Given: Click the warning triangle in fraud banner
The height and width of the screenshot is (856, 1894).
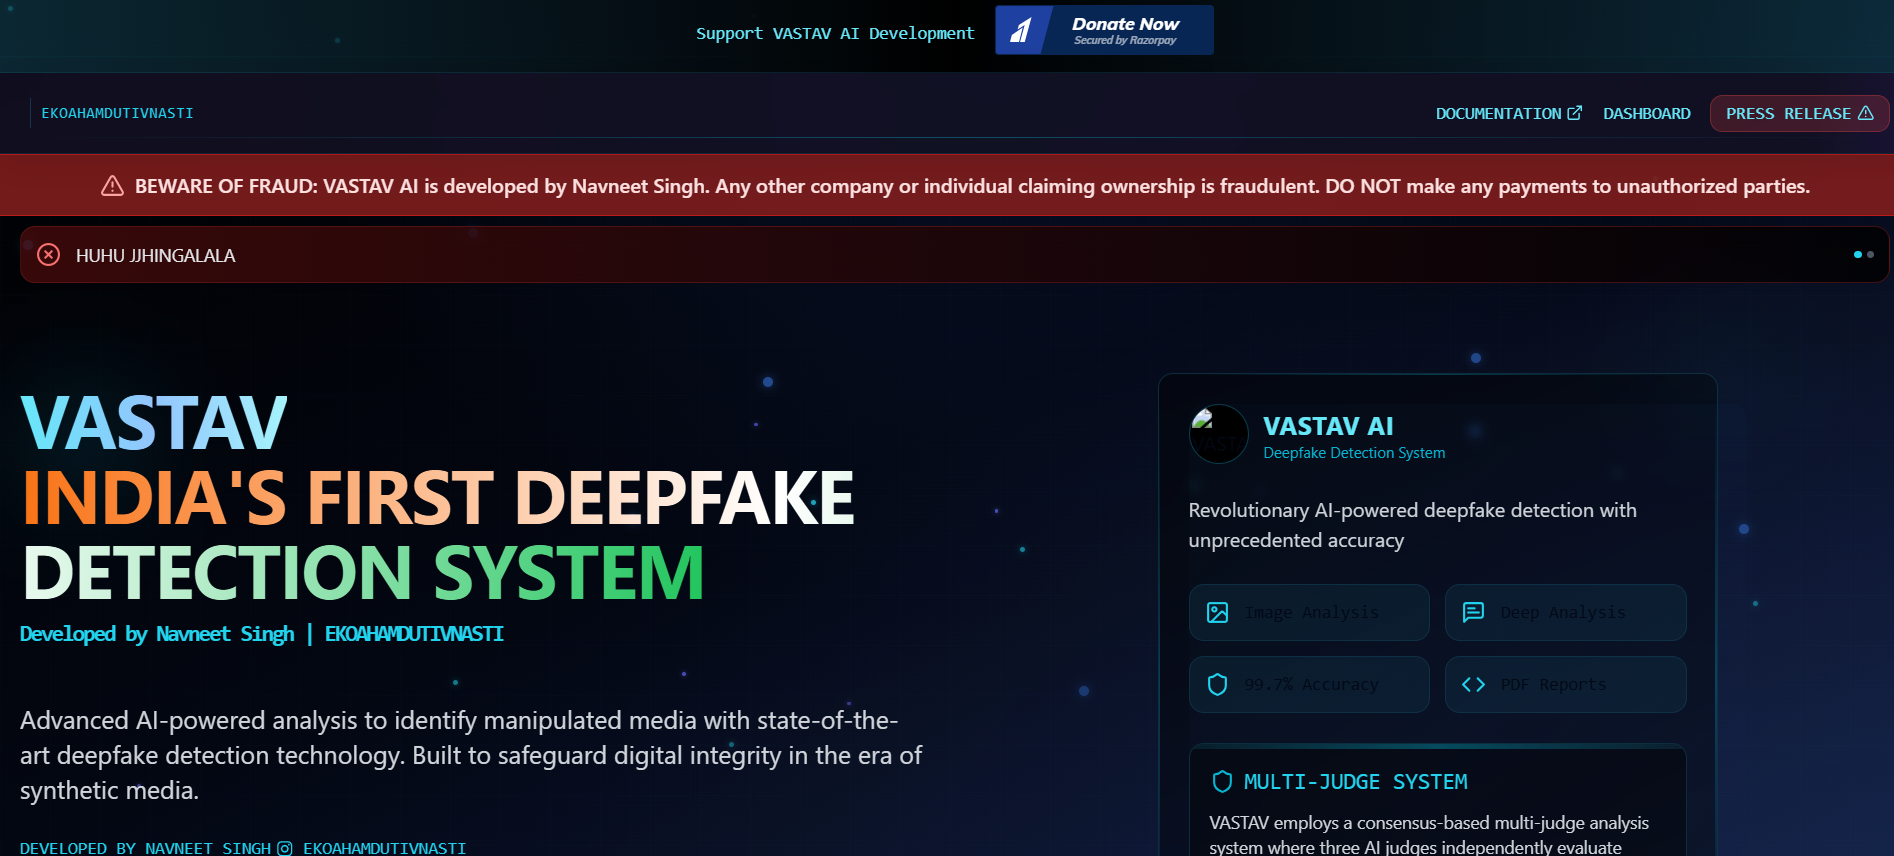Looking at the screenshot, I should (x=112, y=186).
